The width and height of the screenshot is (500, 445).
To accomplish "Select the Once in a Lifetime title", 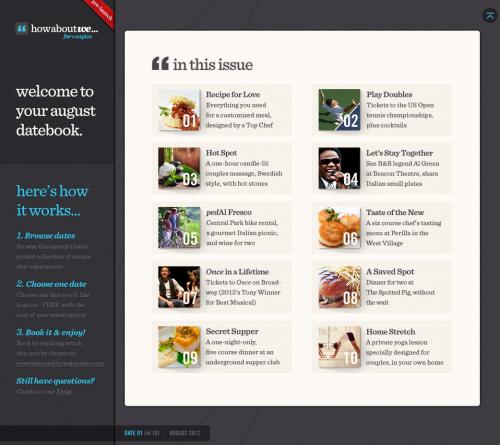I will point(237,272).
